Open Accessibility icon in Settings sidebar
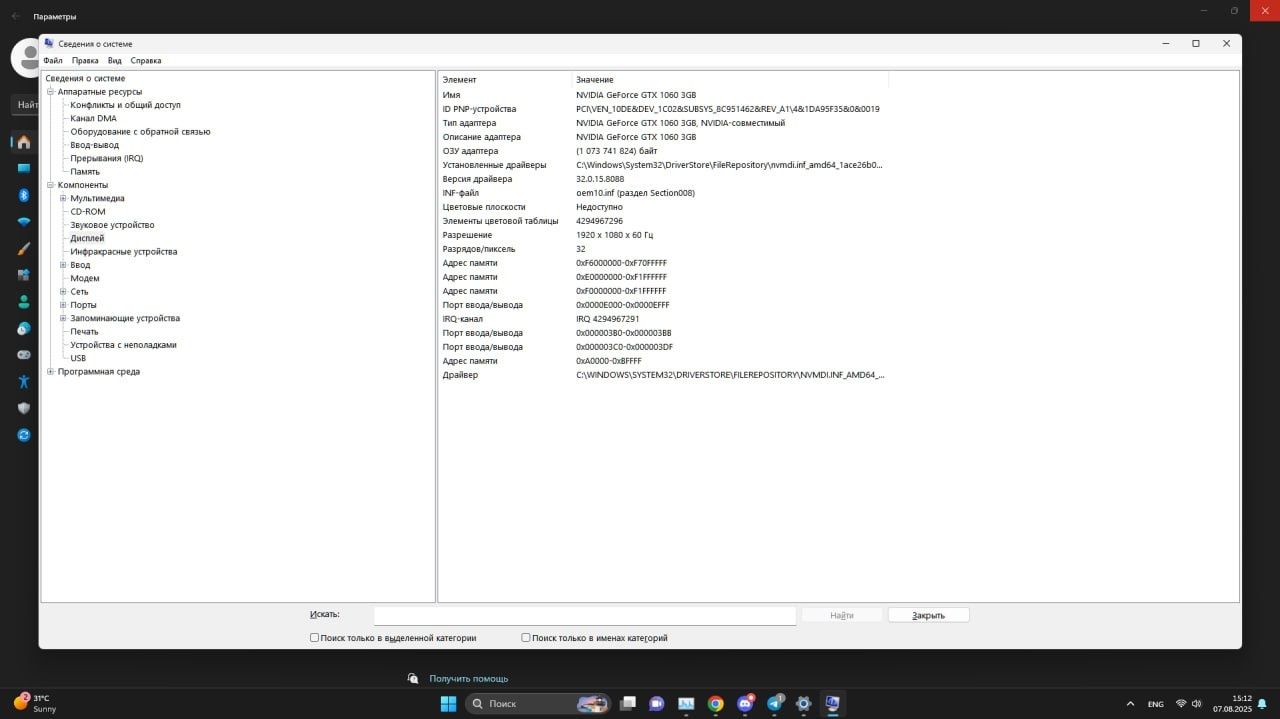 coord(23,381)
